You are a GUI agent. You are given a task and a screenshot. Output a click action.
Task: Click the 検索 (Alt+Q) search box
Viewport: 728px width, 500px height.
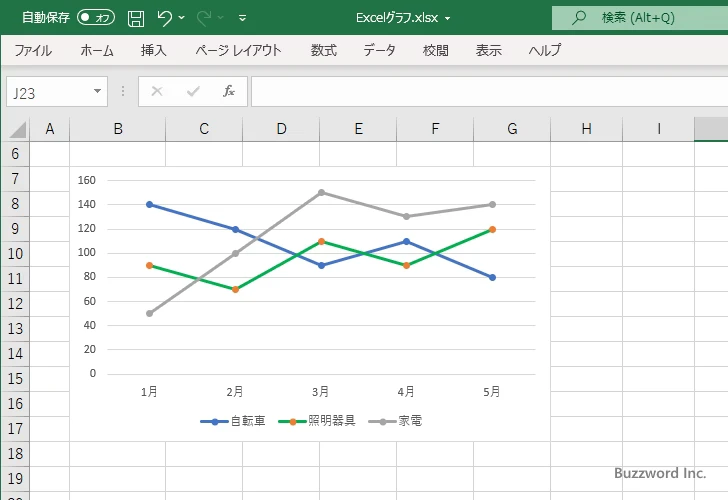point(640,18)
